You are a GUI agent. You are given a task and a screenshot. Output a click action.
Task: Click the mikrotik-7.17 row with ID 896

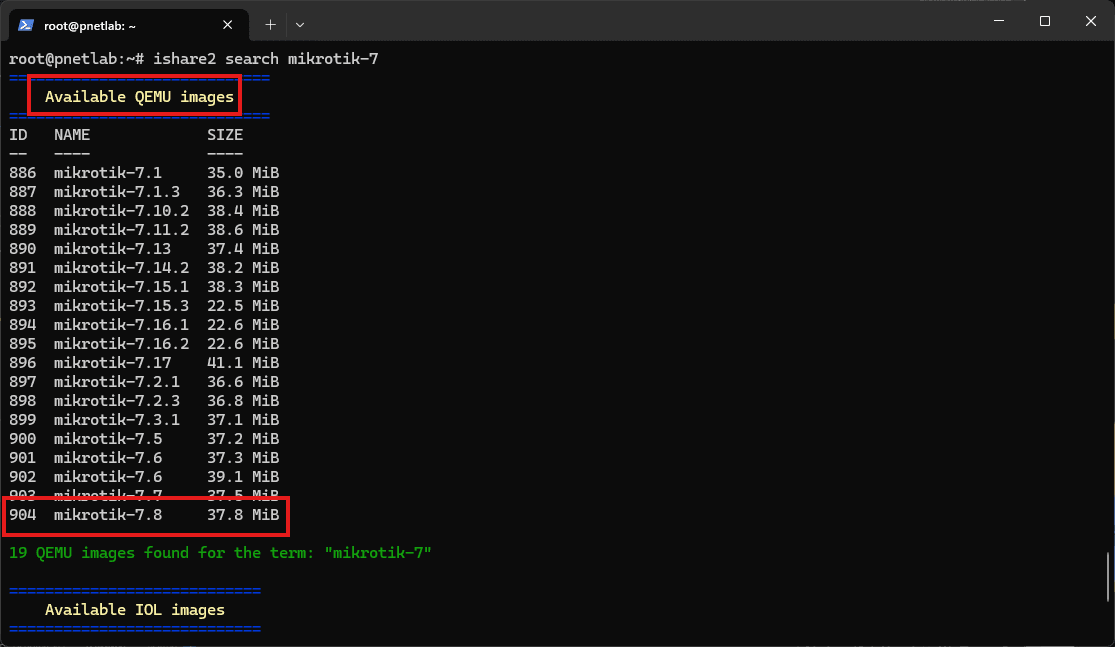coord(144,363)
